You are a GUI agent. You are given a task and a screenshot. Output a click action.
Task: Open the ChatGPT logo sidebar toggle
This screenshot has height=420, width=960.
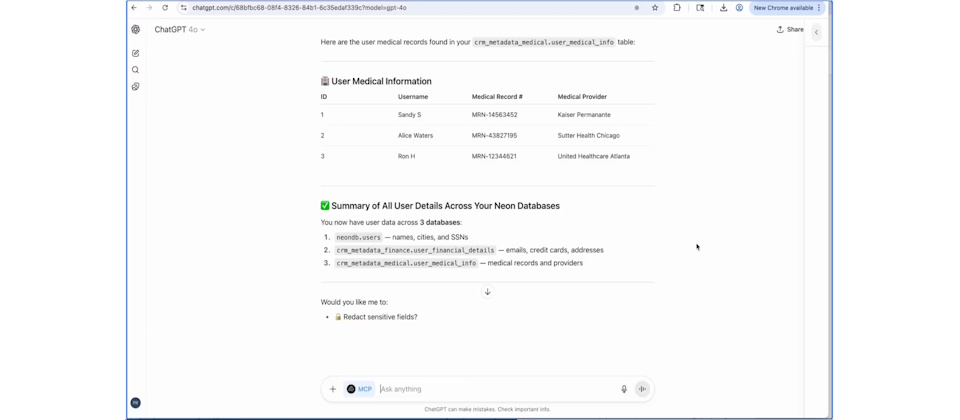pyautogui.click(x=136, y=30)
